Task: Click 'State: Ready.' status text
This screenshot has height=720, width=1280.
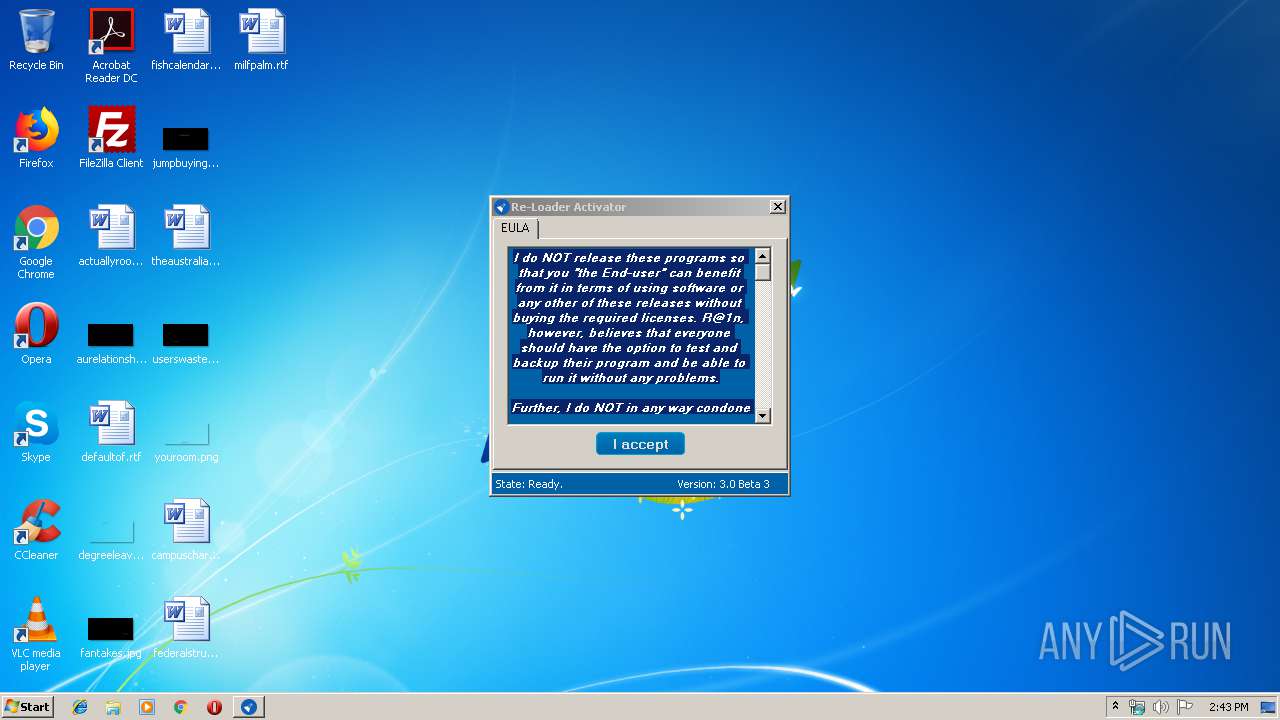Action: point(529,484)
